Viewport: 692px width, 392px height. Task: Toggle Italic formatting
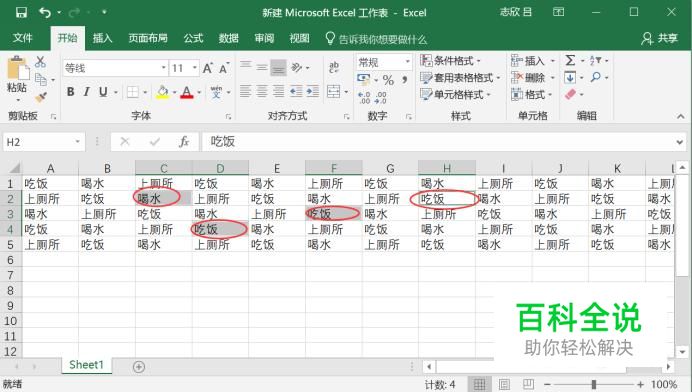pyautogui.click(x=86, y=92)
